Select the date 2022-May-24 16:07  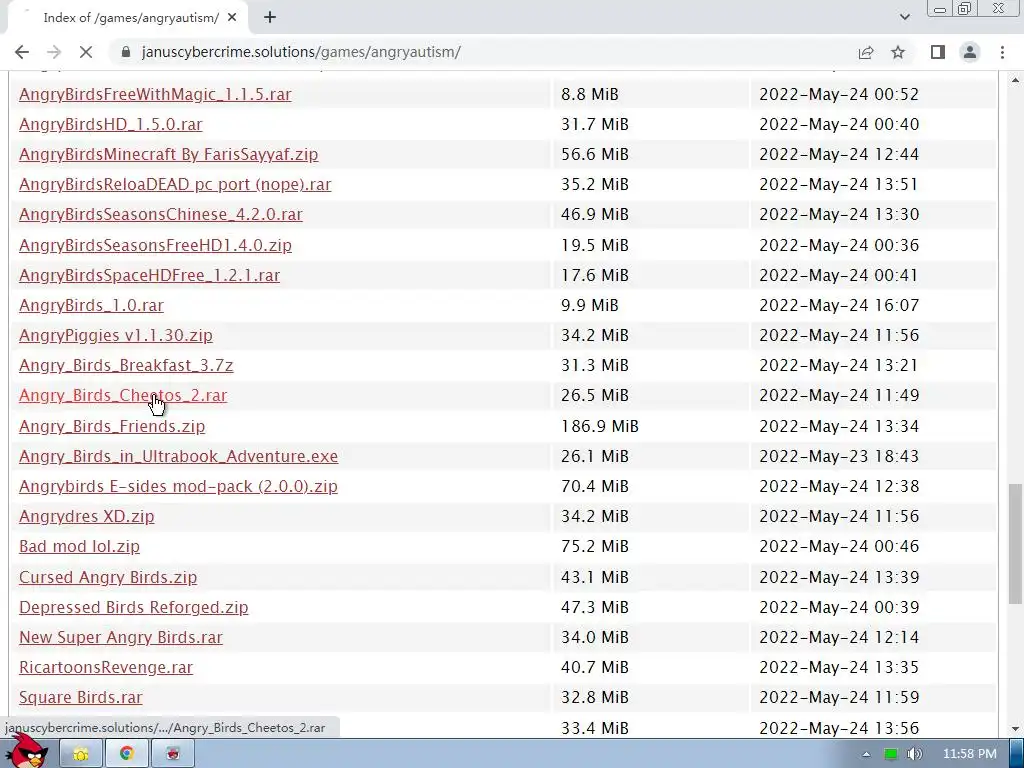click(839, 305)
